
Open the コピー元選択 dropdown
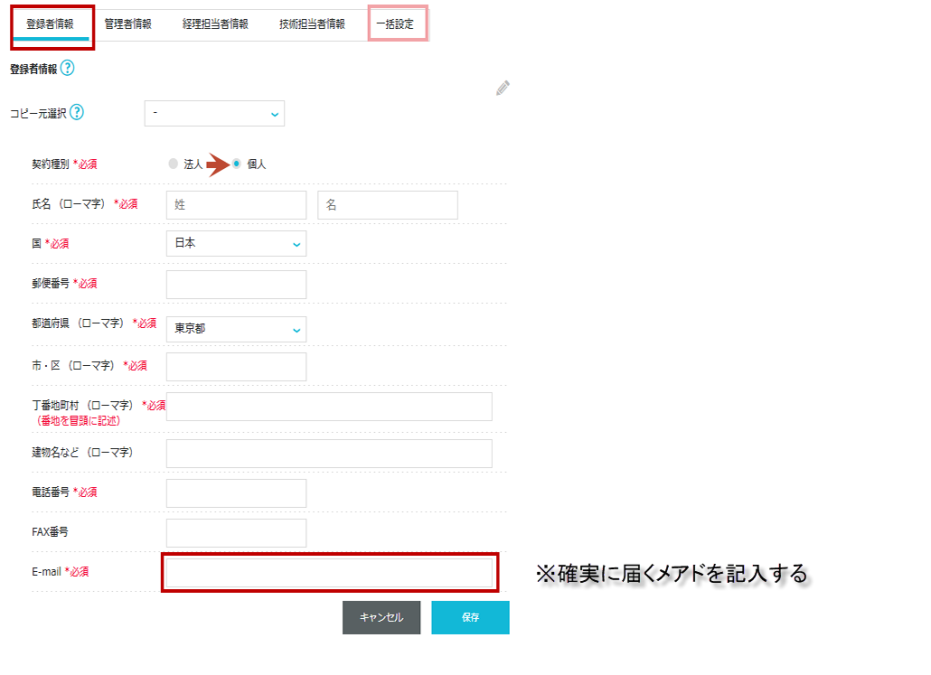click(214, 113)
